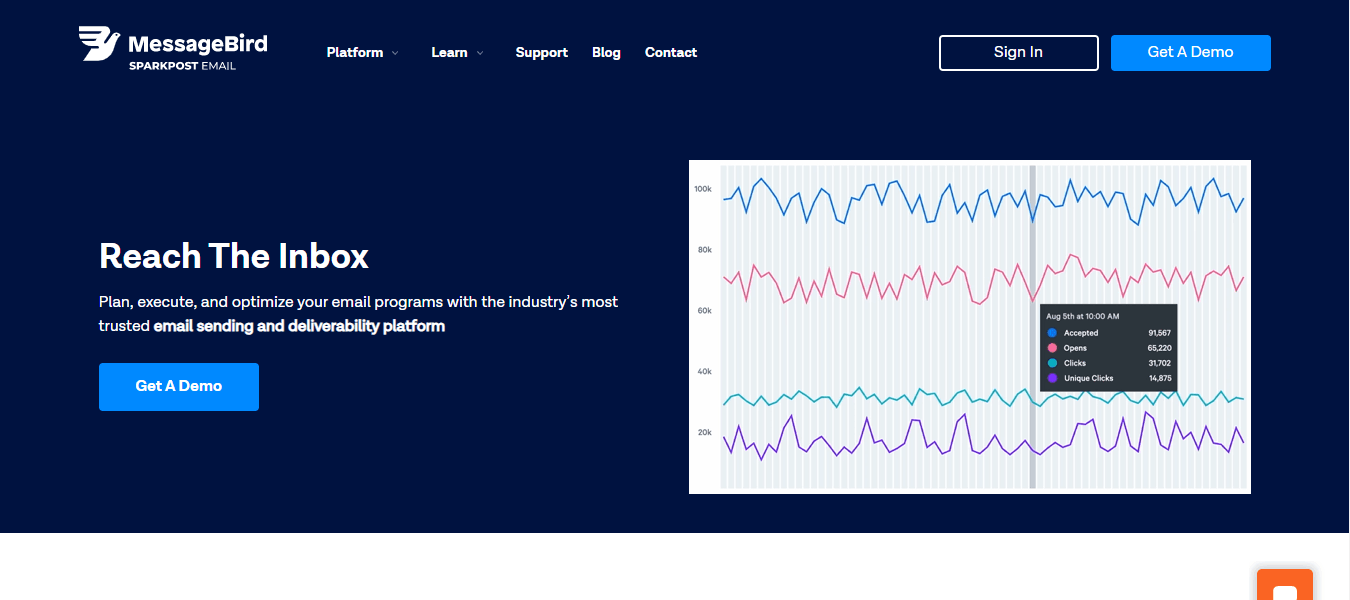
Task: Click the teal Clicks legend dot
Action: click(1052, 363)
